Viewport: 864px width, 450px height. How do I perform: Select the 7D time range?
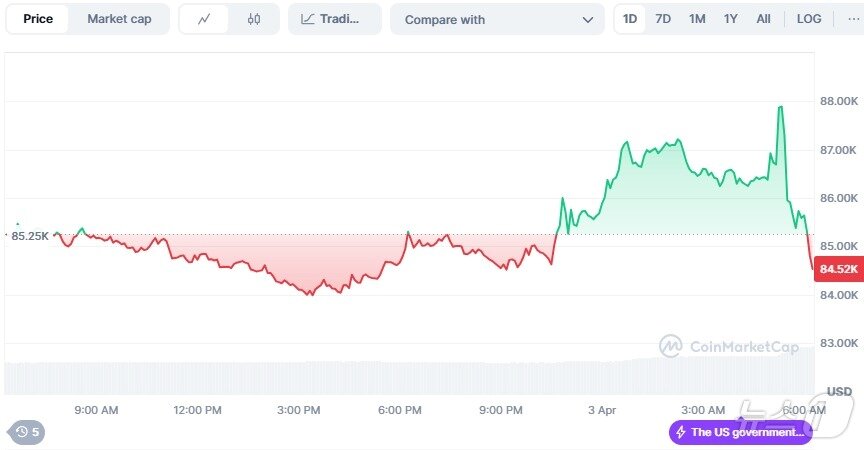coord(663,19)
